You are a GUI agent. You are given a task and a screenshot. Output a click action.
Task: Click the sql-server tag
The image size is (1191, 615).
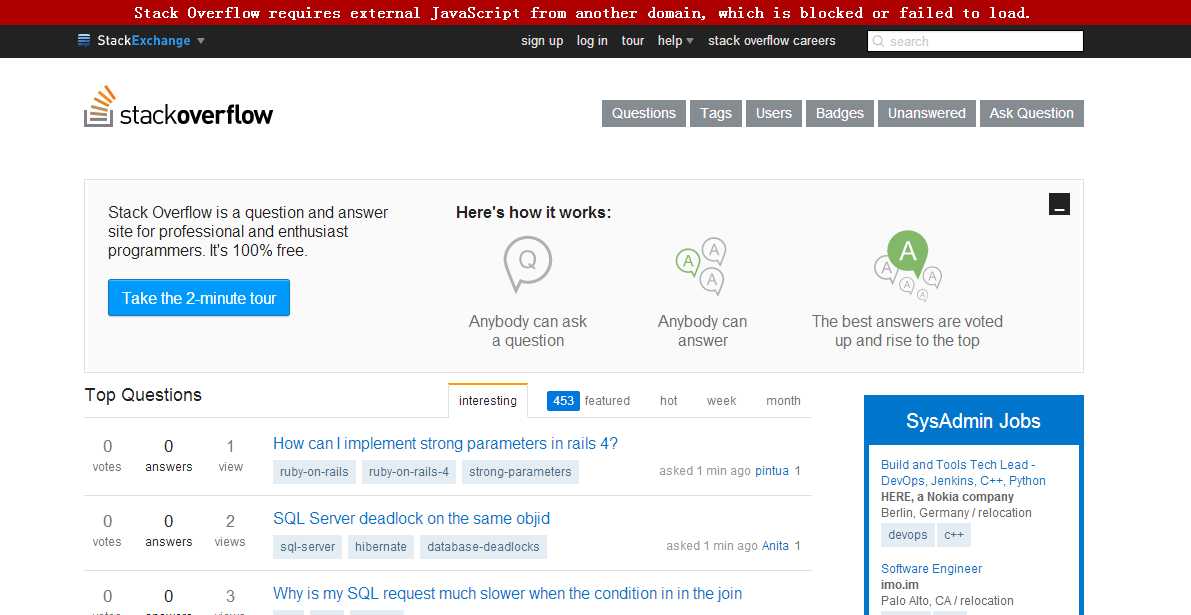(308, 547)
